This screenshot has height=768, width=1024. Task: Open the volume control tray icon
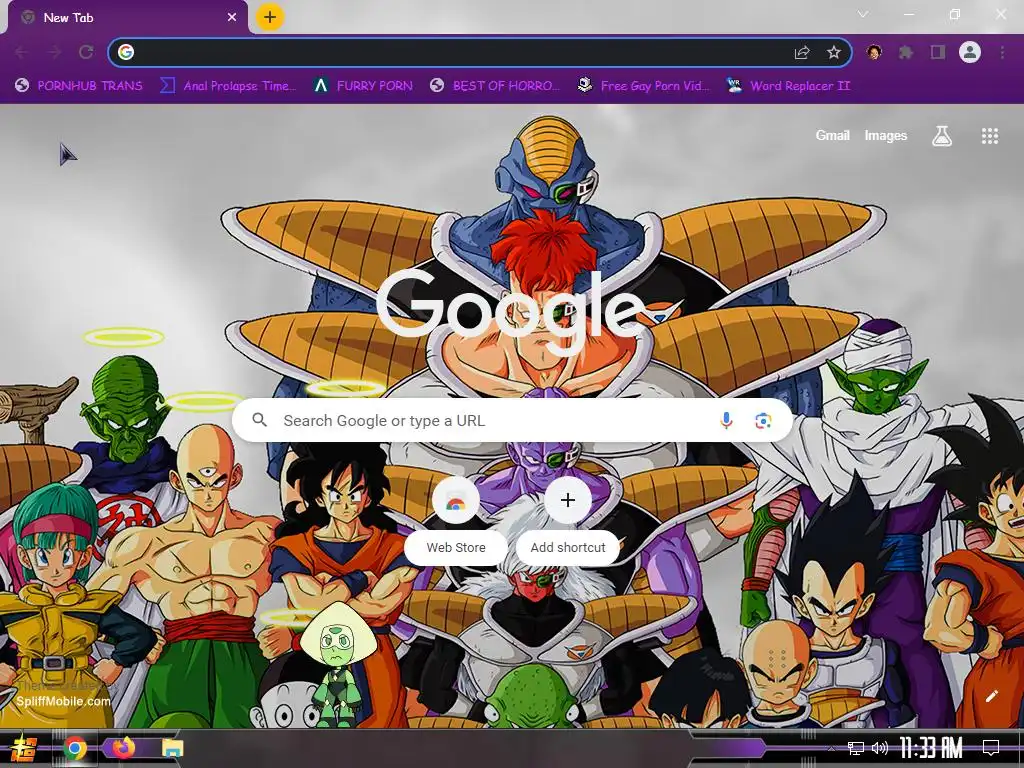coord(880,748)
